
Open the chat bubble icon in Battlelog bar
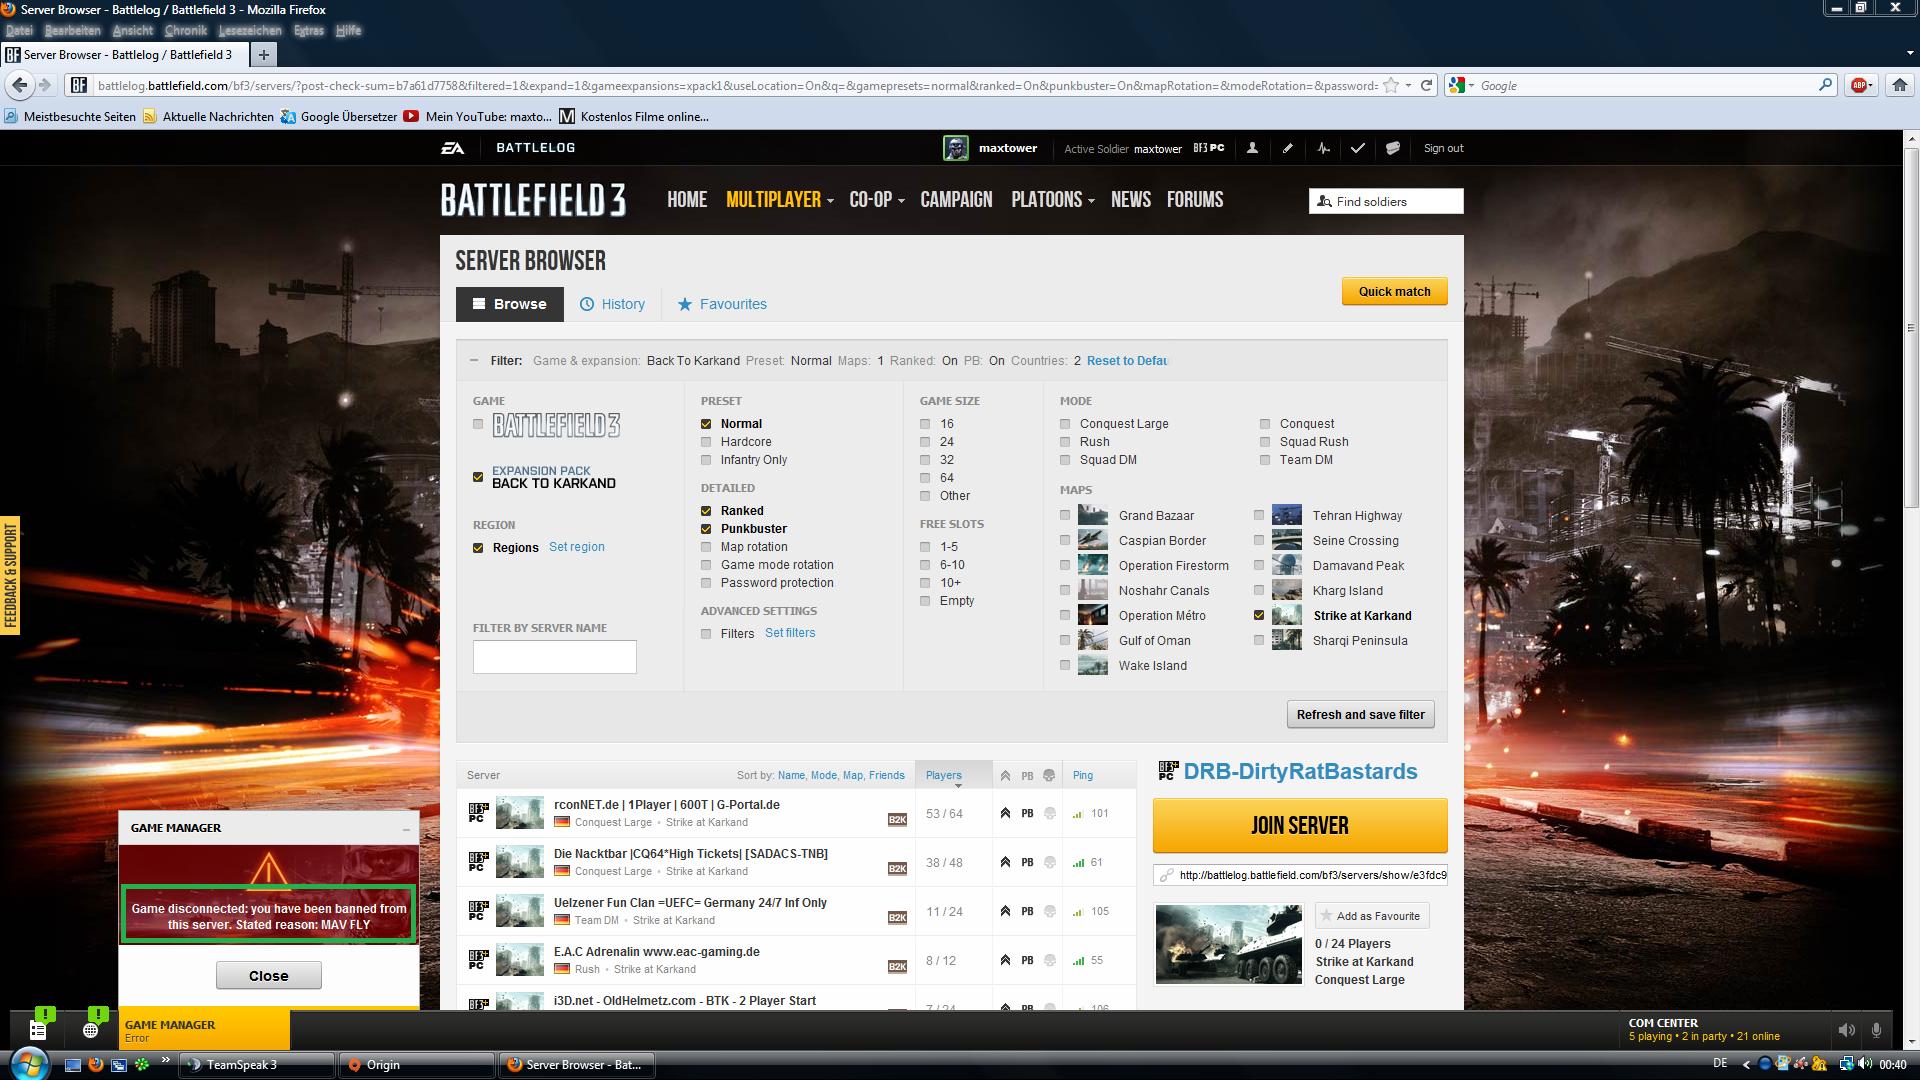click(1392, 148)
